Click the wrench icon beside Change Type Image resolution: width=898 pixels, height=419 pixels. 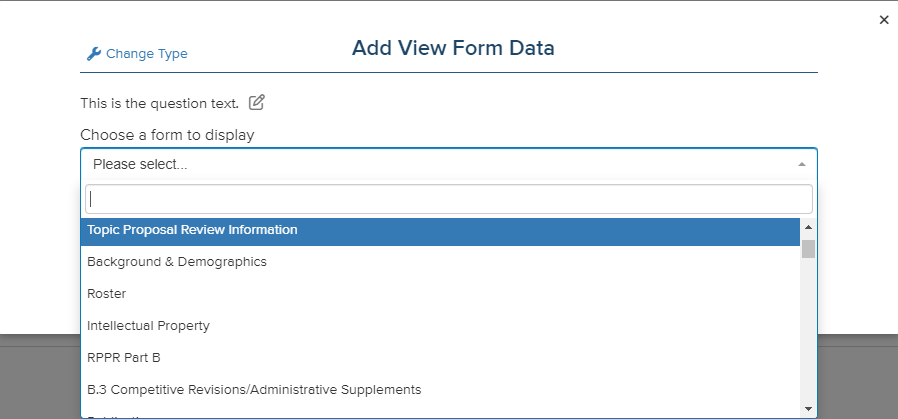(93, 54)
